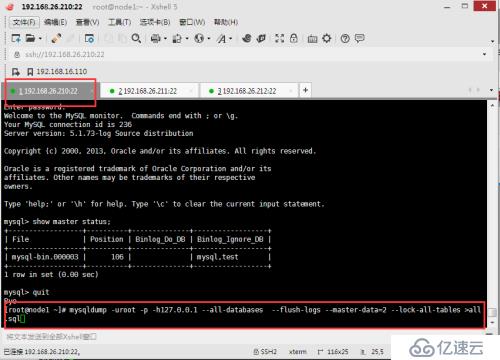
Task: Click the Font 'A' icon
Action: [221, 39]
